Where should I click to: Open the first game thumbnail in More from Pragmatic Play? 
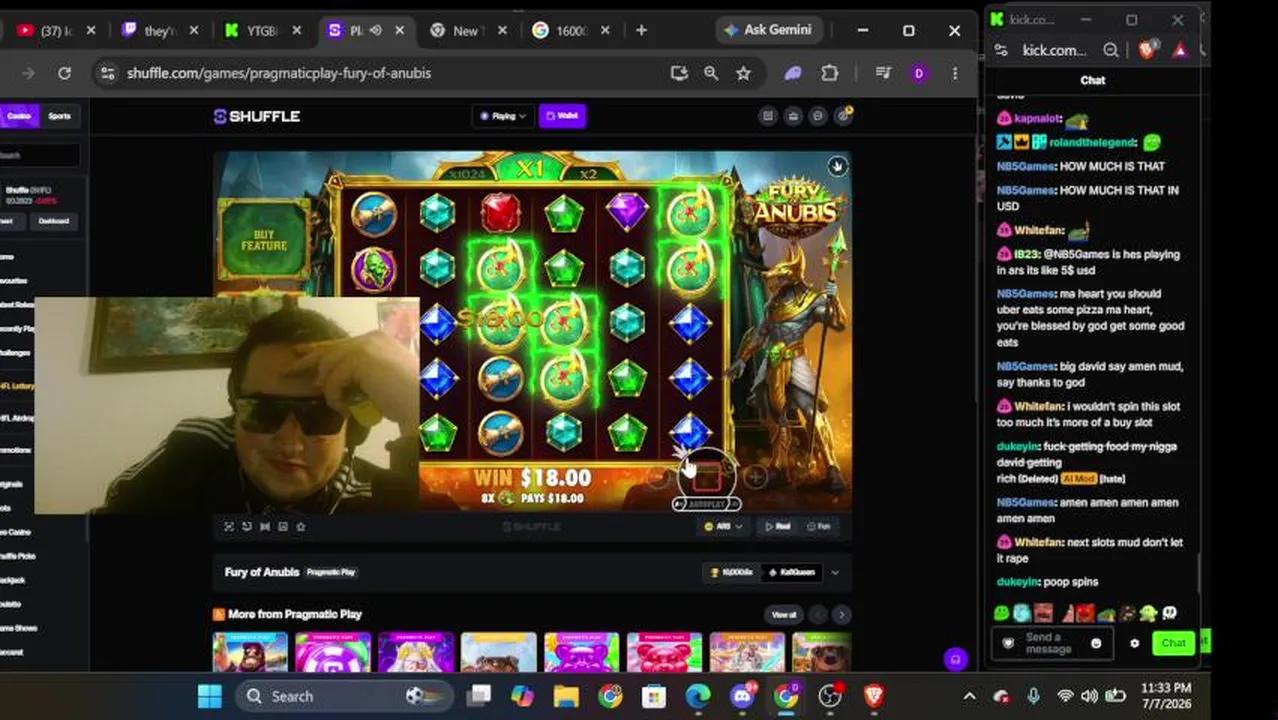point(250,652)
